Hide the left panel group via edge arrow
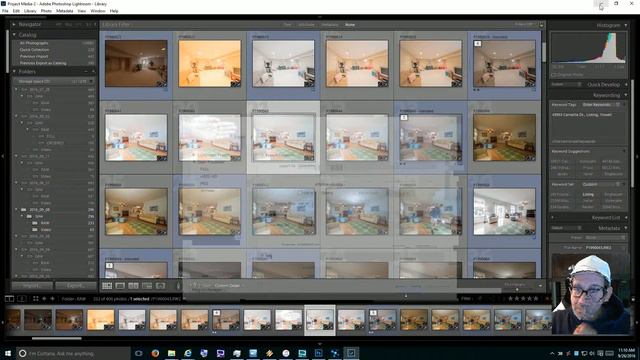640x360 pixels. (2, 156)
